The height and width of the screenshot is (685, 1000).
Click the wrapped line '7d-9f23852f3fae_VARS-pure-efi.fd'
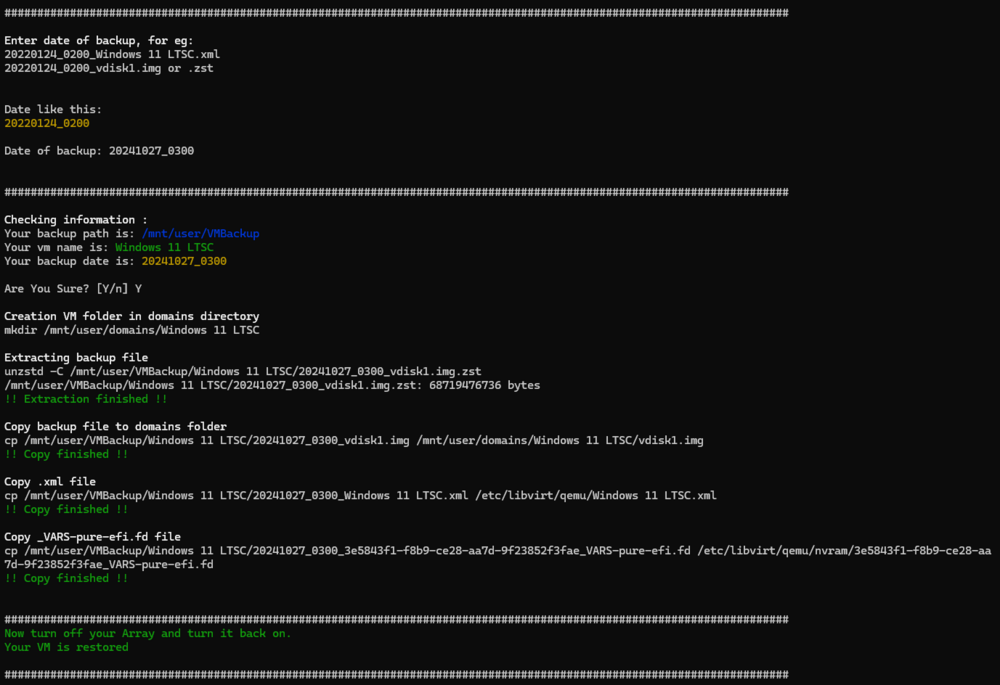tap(108, 564)
